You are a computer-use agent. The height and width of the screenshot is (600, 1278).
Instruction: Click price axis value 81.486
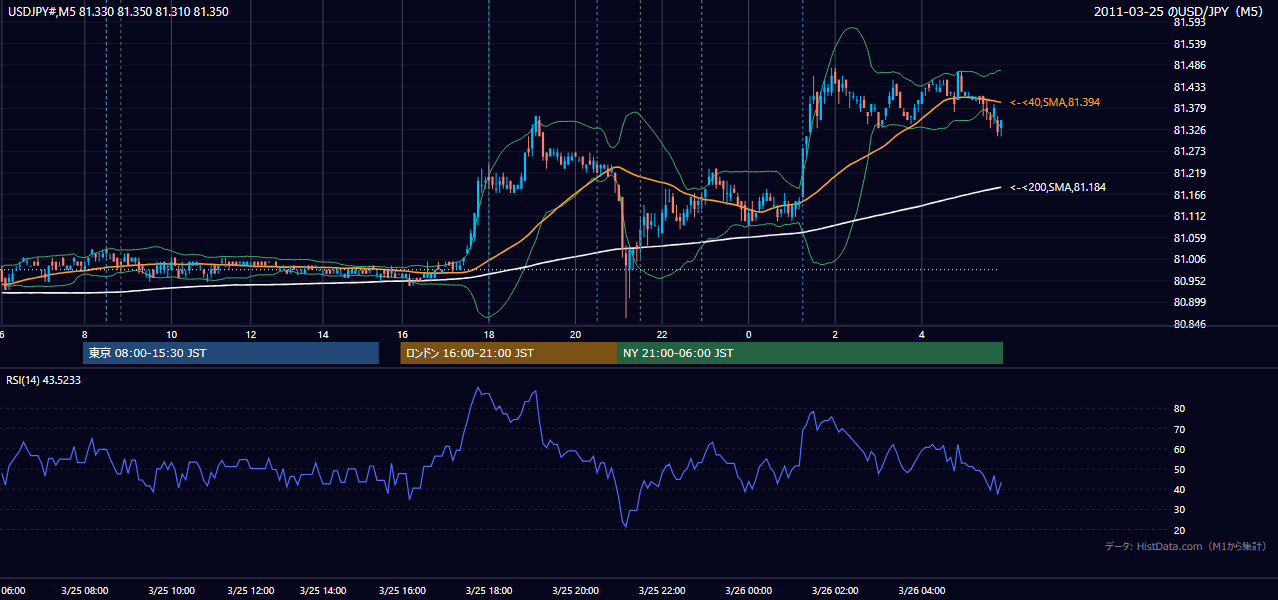[x=1189, y=65]
